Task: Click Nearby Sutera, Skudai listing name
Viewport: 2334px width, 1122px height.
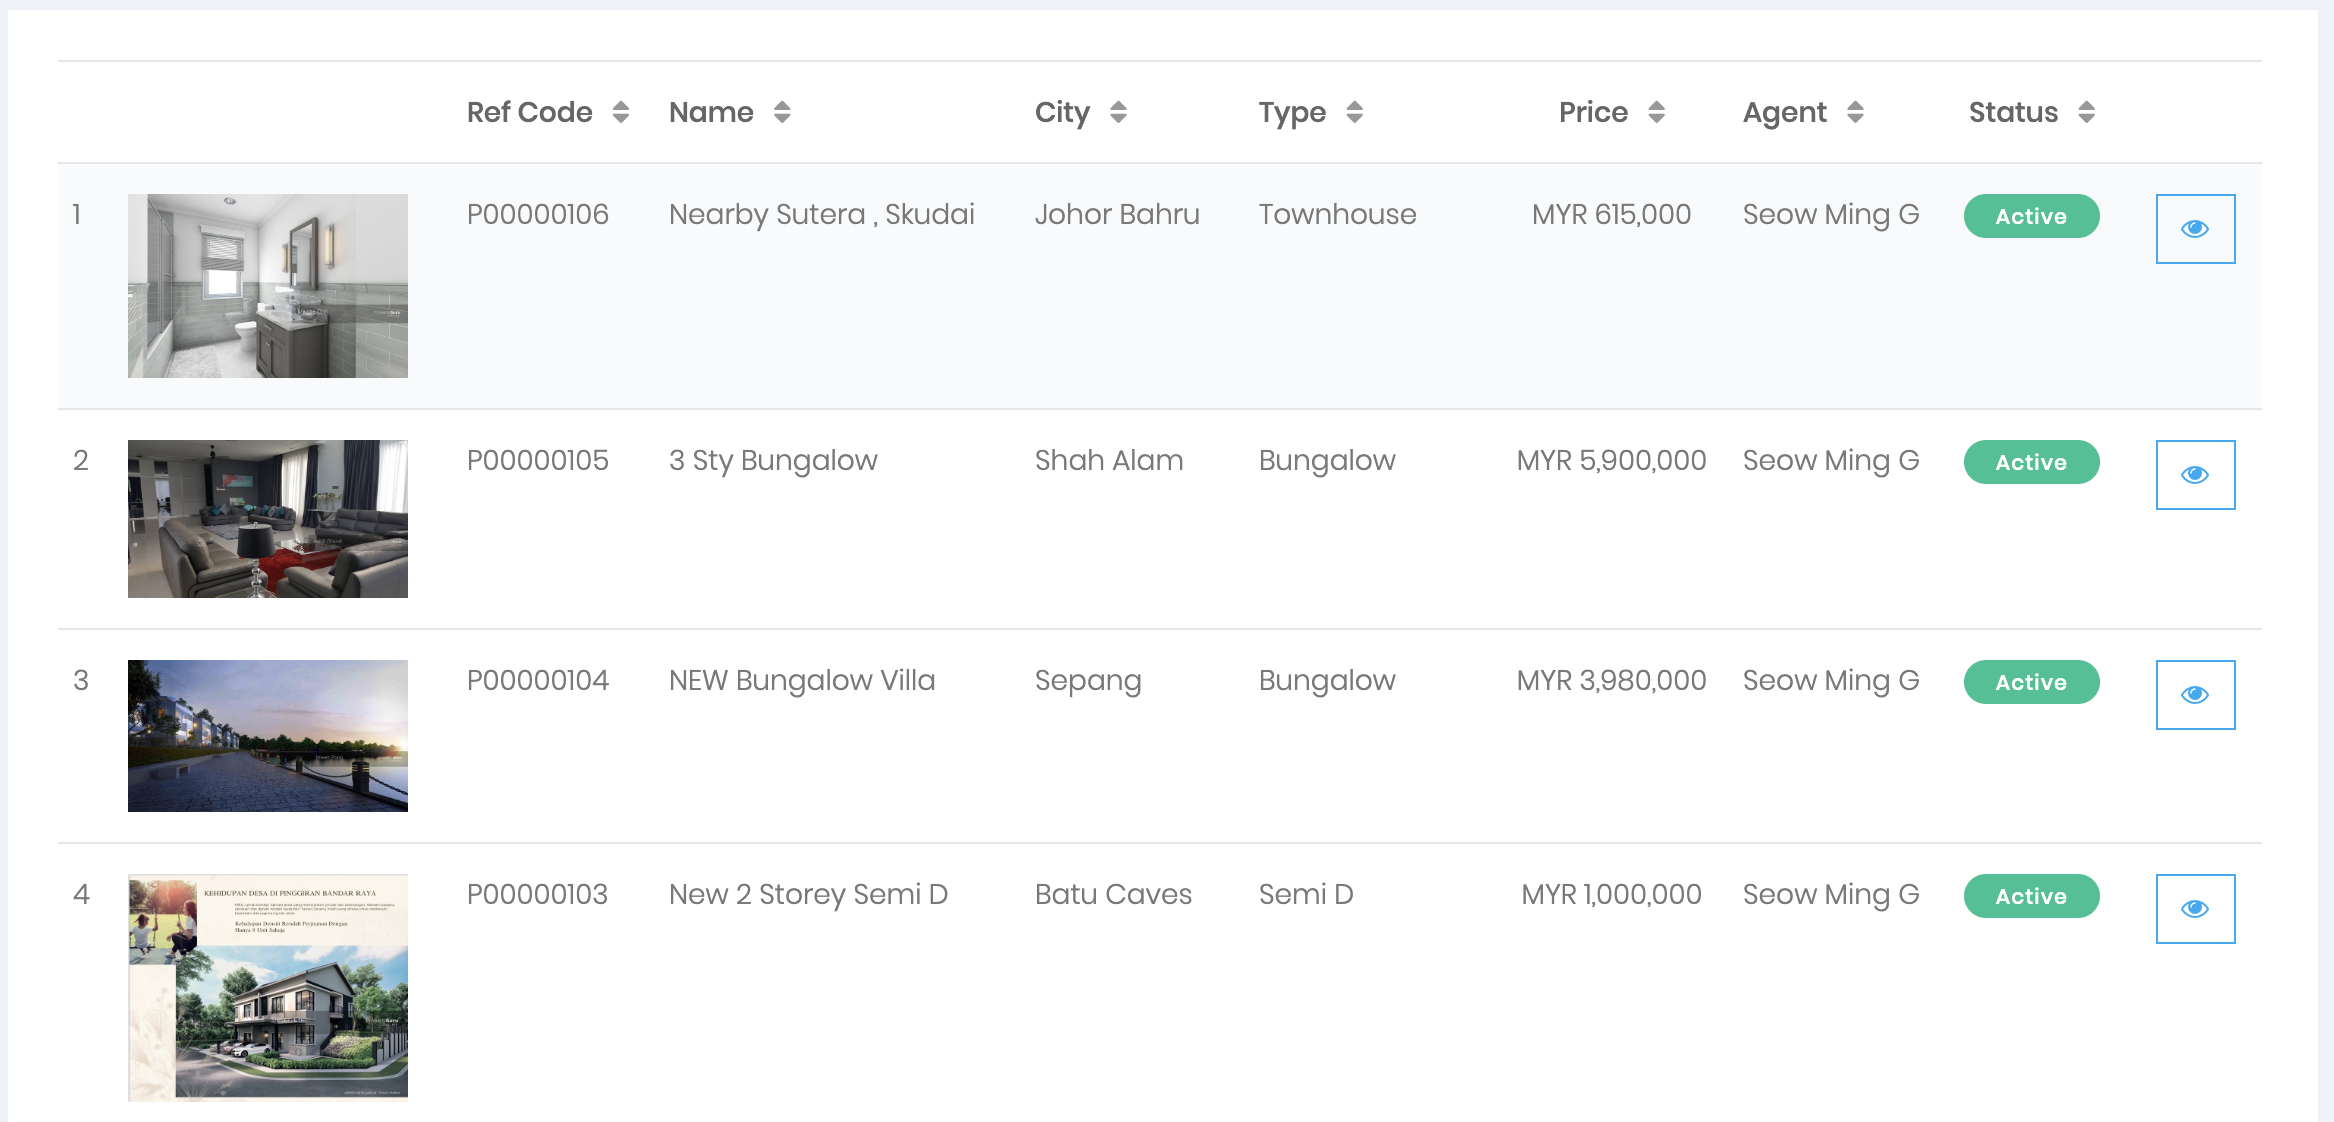Action: click(x=821, y=214)
